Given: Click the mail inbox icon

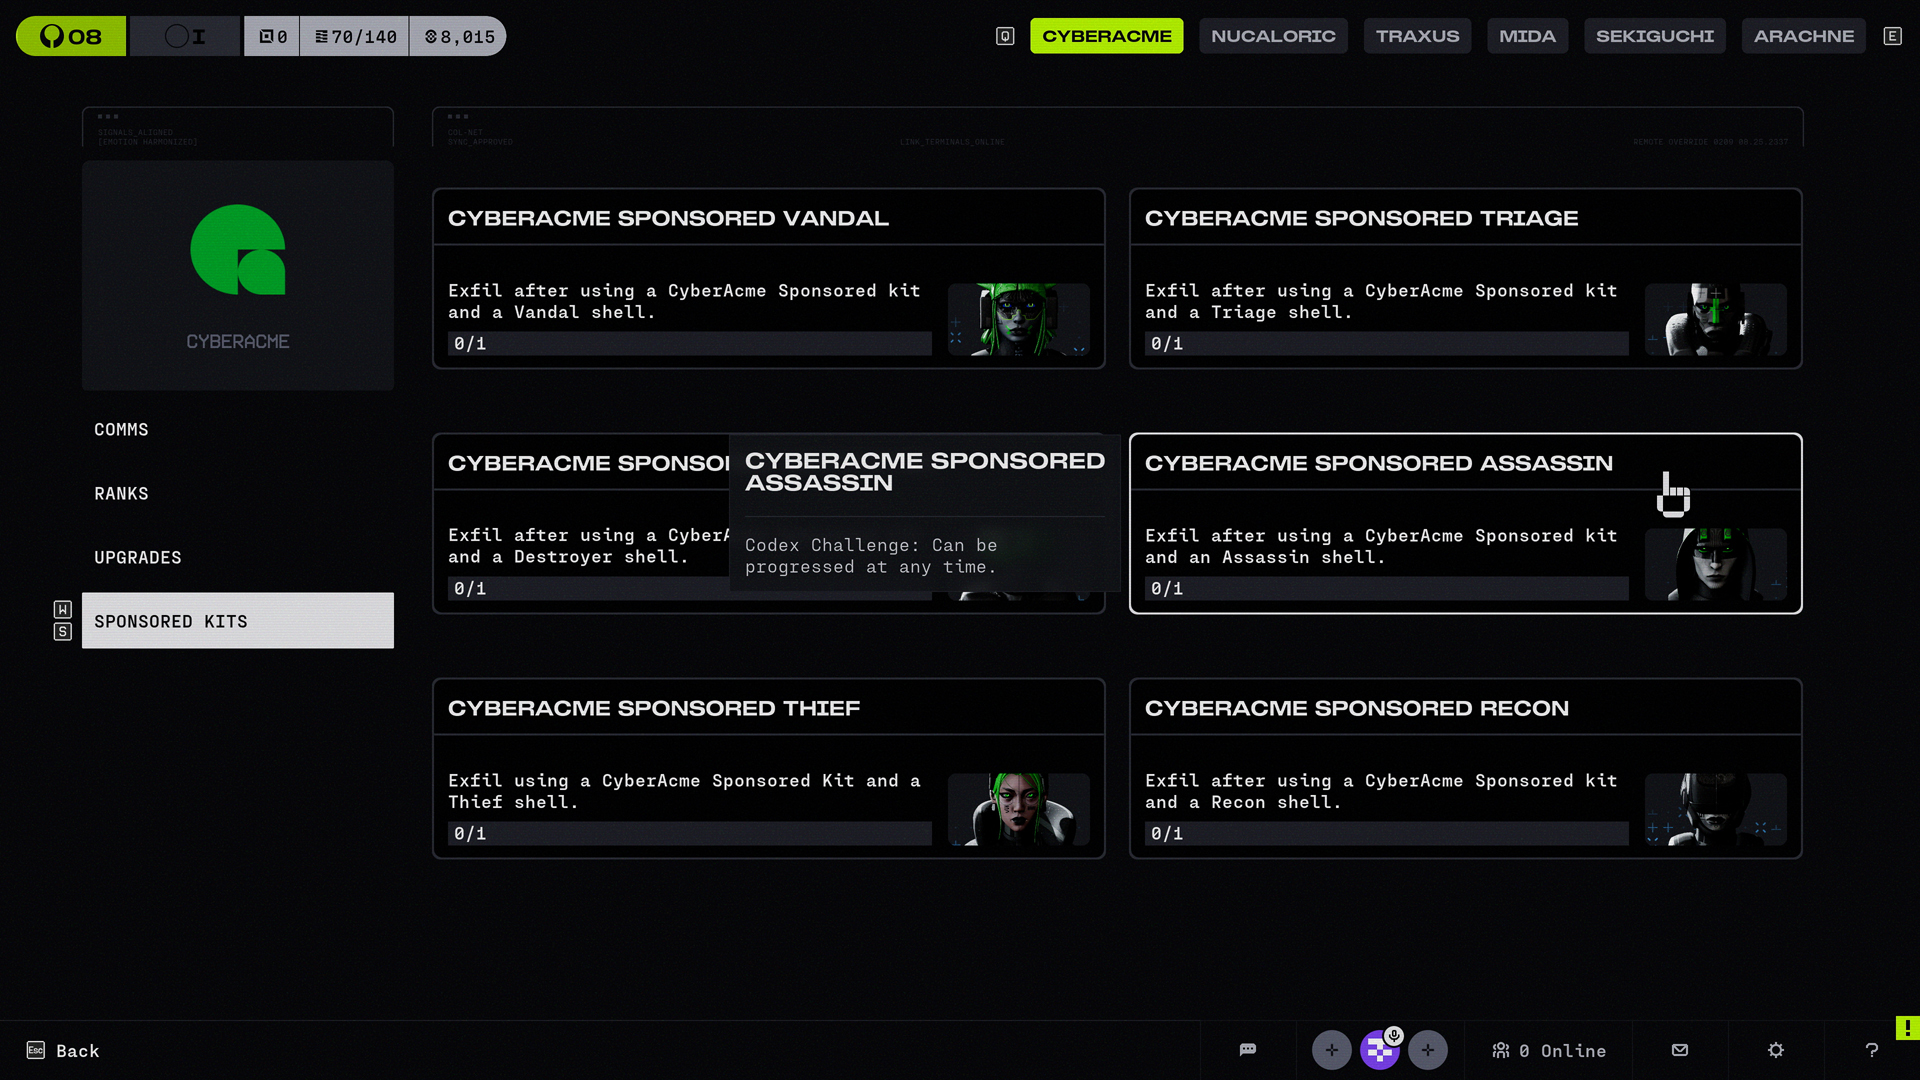Looking at the screenshot, I should click(x=1680, y=1050).
